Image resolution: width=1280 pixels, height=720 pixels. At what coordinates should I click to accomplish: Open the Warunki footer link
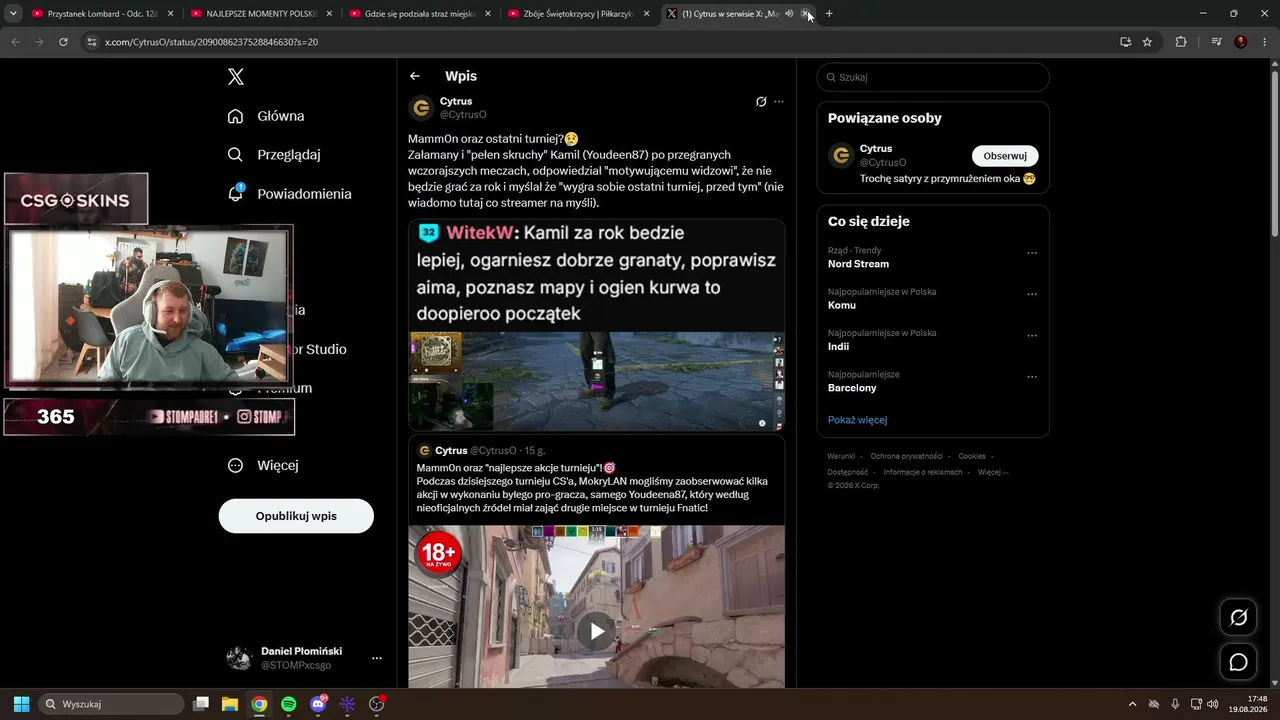click(841, 456)
